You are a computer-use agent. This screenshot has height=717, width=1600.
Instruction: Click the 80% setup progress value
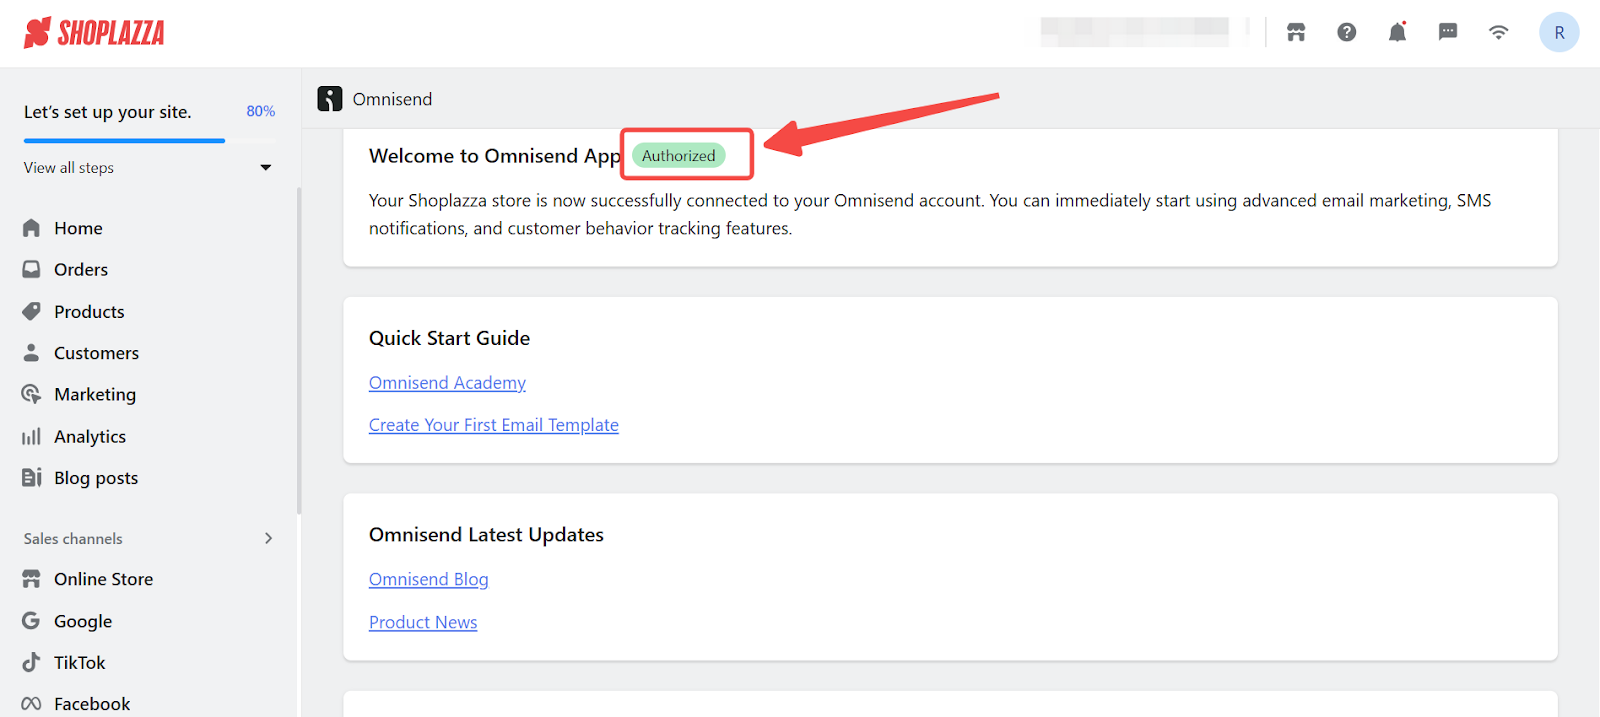261,111
